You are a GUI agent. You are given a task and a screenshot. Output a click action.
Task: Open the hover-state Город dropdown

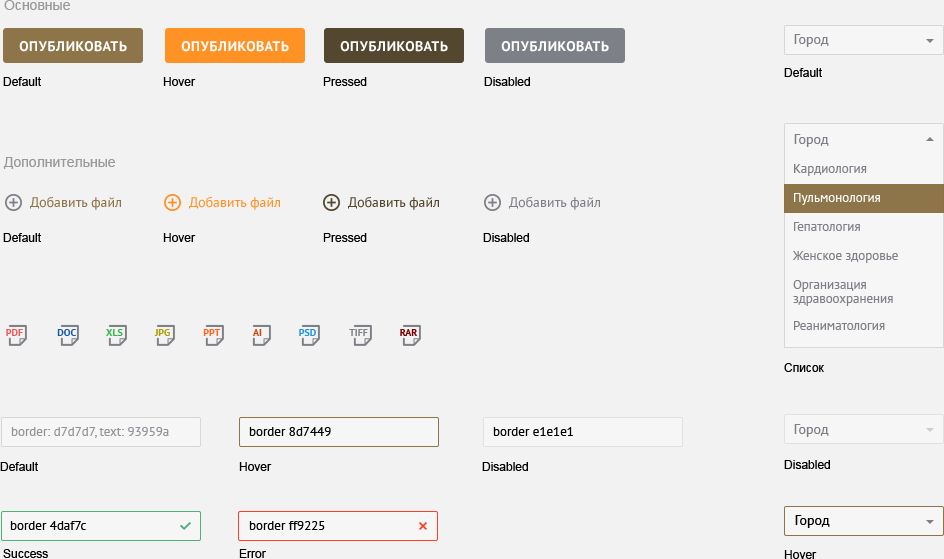[863, 521]
